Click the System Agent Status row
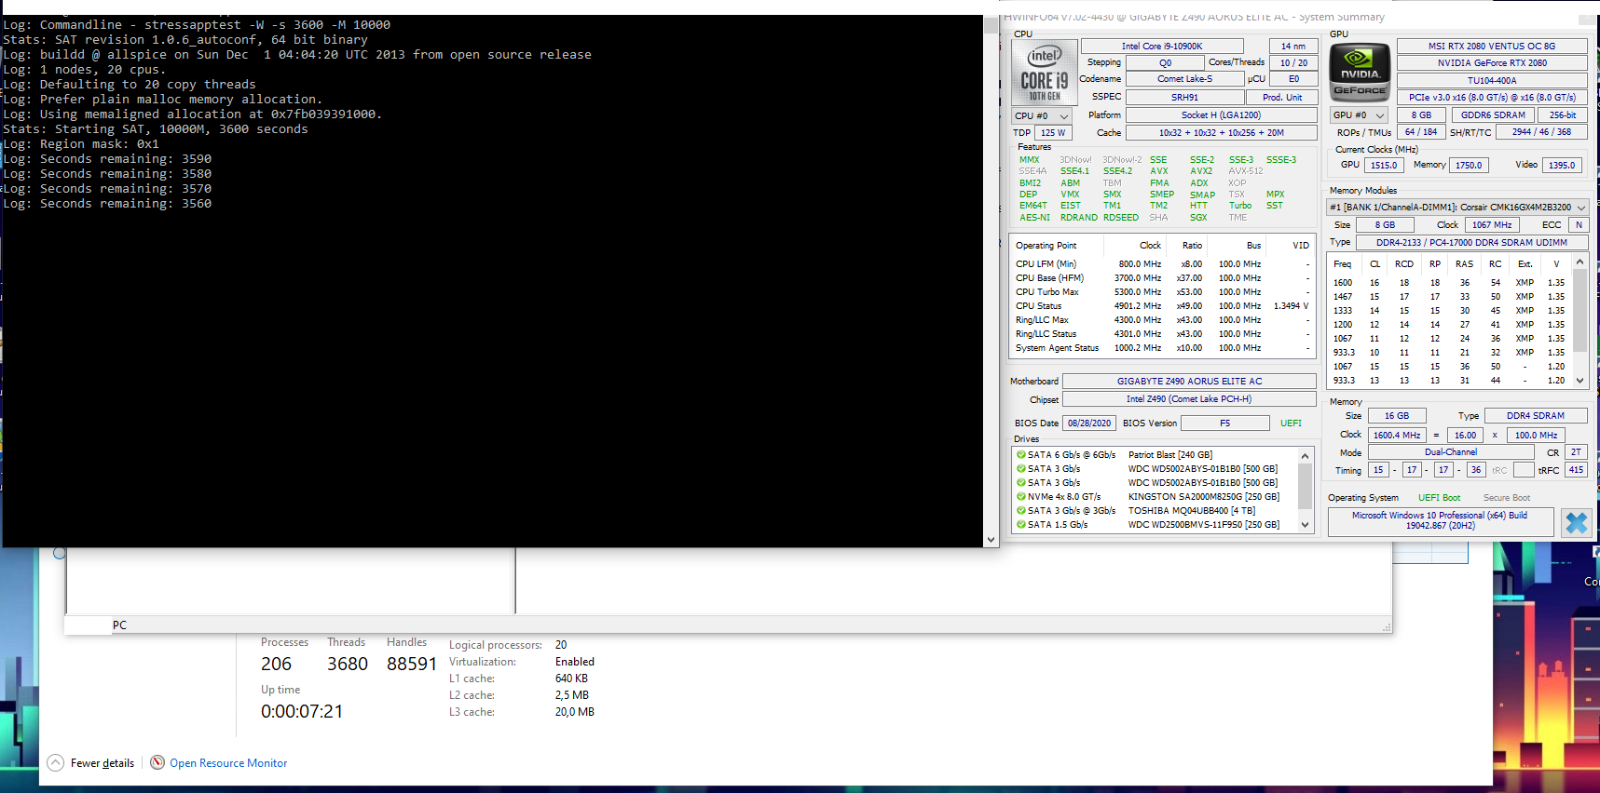Screen dimensions: 1600x793 [x=1162, y=348]
